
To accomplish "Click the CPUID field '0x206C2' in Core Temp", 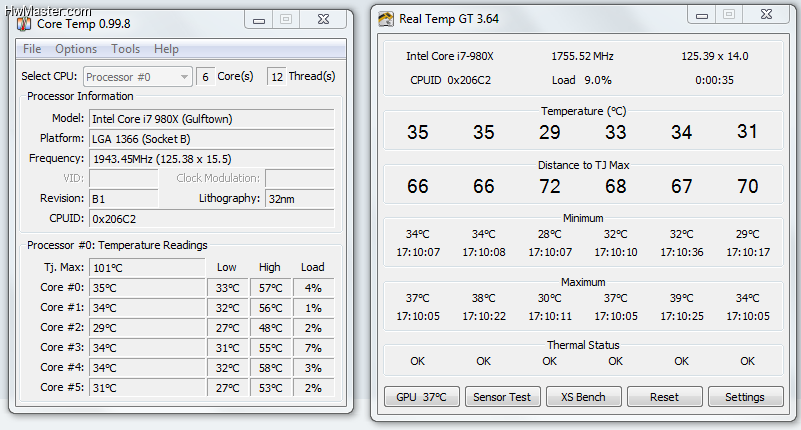I will pos(211,219).
